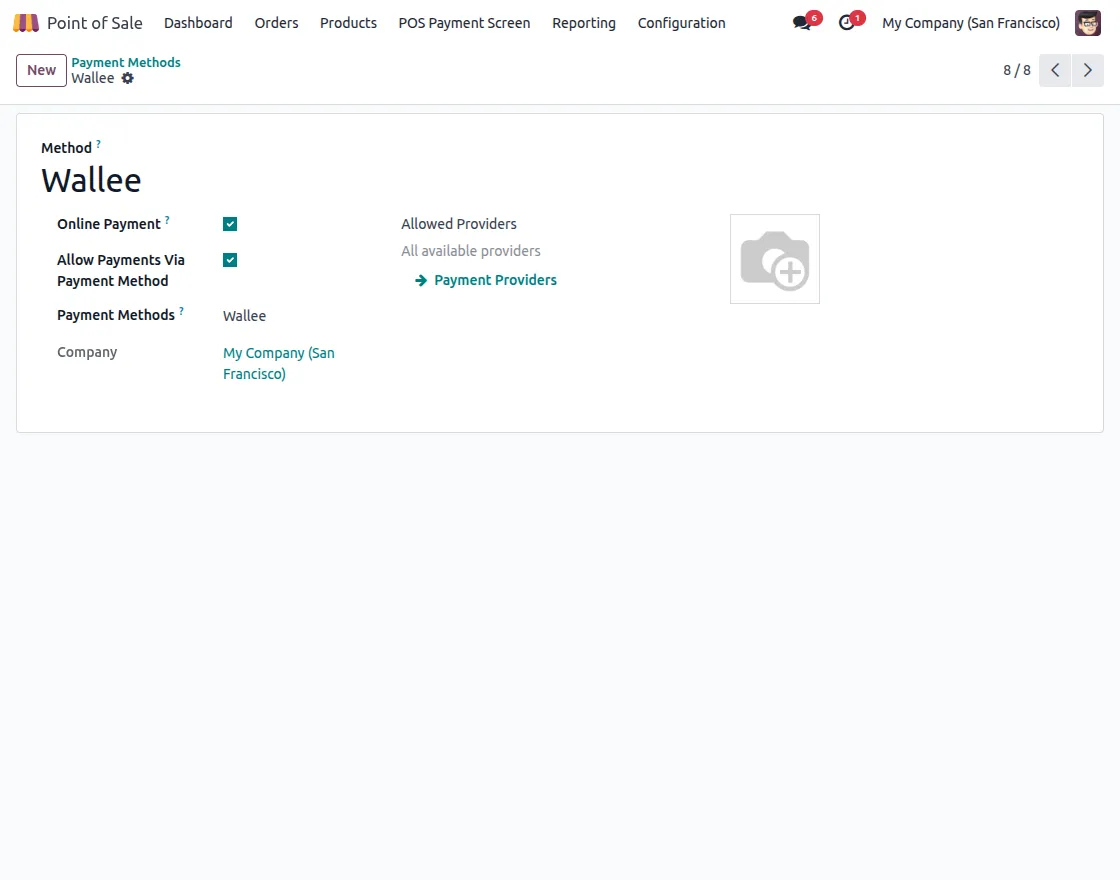Viewport: 1120px width, 880px height.
Task: Open the Configuration menu
Action: [x=681, y=23]
